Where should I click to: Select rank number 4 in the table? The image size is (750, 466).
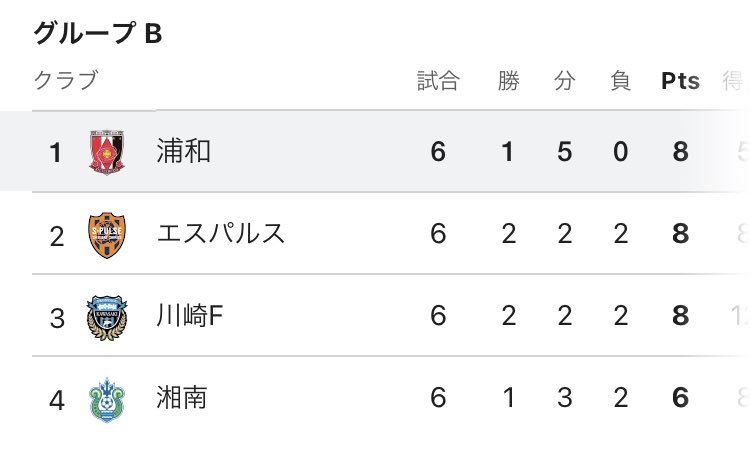[x=56, y=400]
